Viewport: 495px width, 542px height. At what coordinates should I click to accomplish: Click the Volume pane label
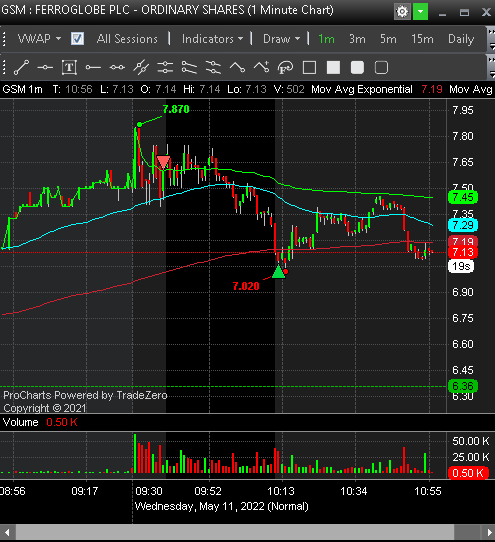[21, 422]
